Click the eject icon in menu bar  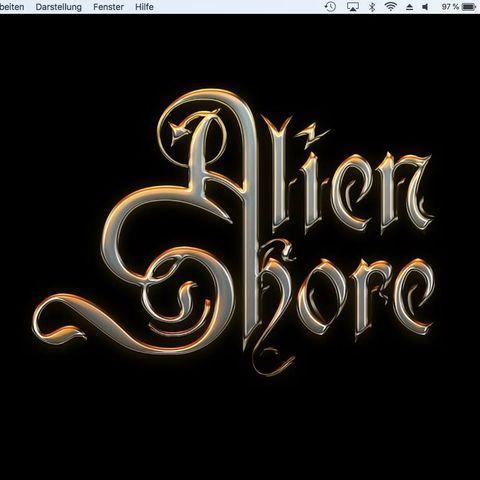409,7
